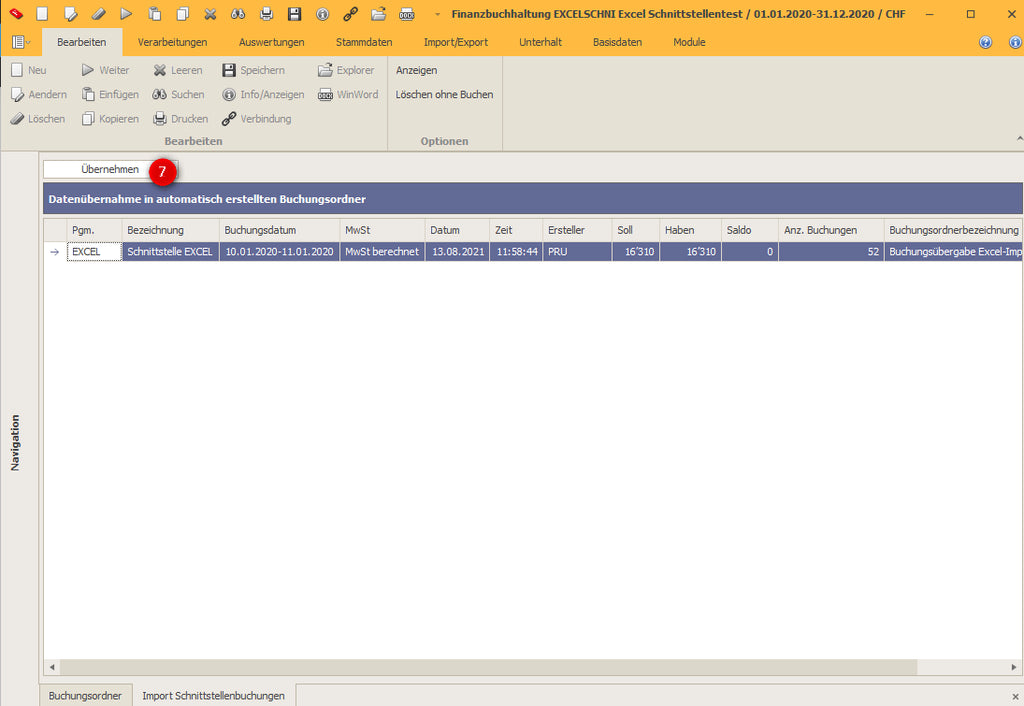Switch to the Import/Export ribbon tab
This screenshot has height=706, width=1024.
point(456,42)
